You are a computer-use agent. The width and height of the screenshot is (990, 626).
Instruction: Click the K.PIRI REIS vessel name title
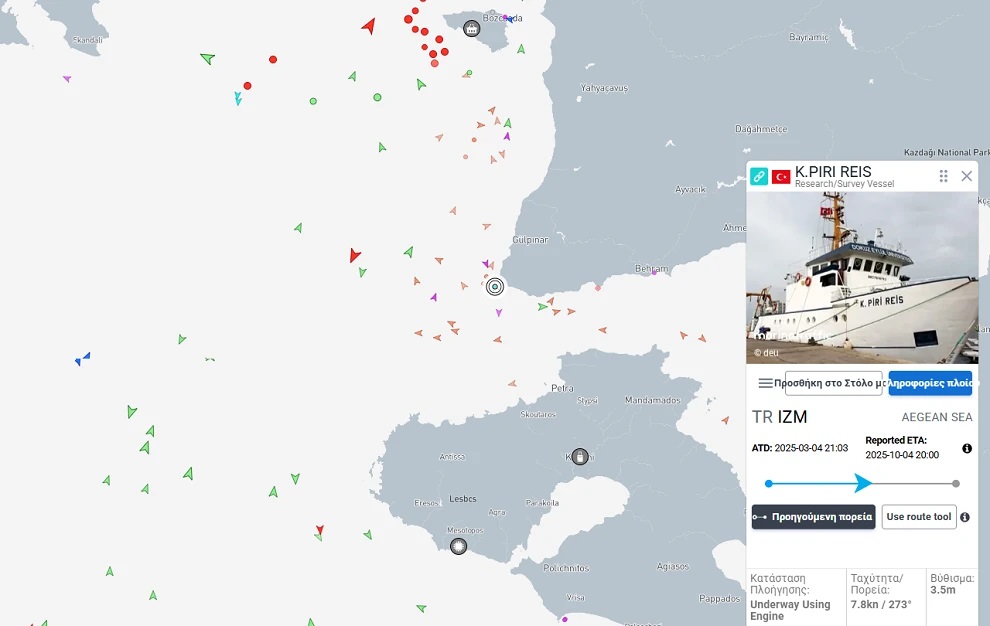[833, 172]
